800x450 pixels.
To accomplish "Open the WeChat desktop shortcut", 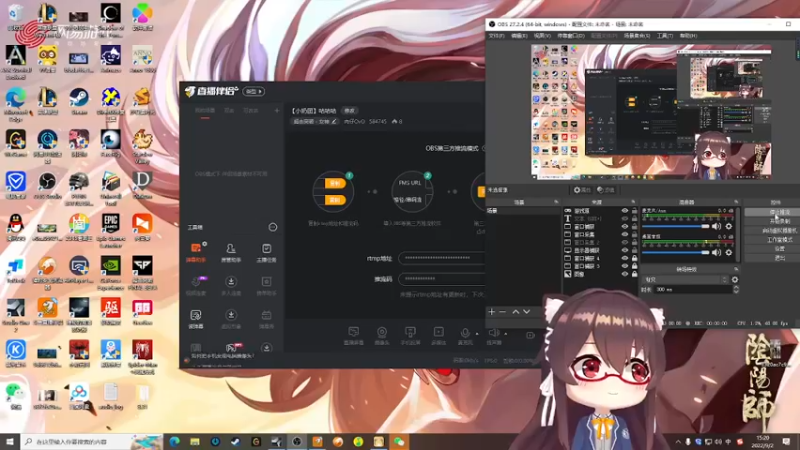I will 16,396.
